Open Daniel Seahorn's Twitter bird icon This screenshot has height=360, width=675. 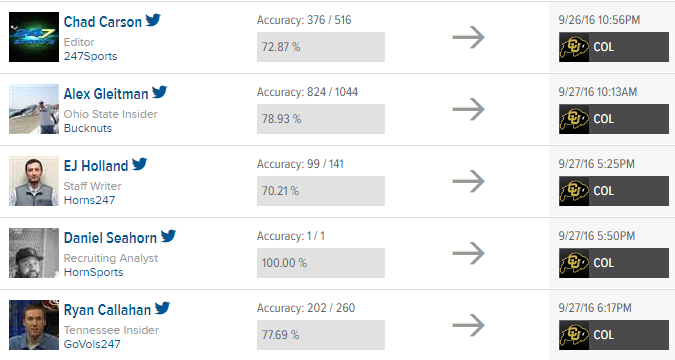tap(168, 236)
